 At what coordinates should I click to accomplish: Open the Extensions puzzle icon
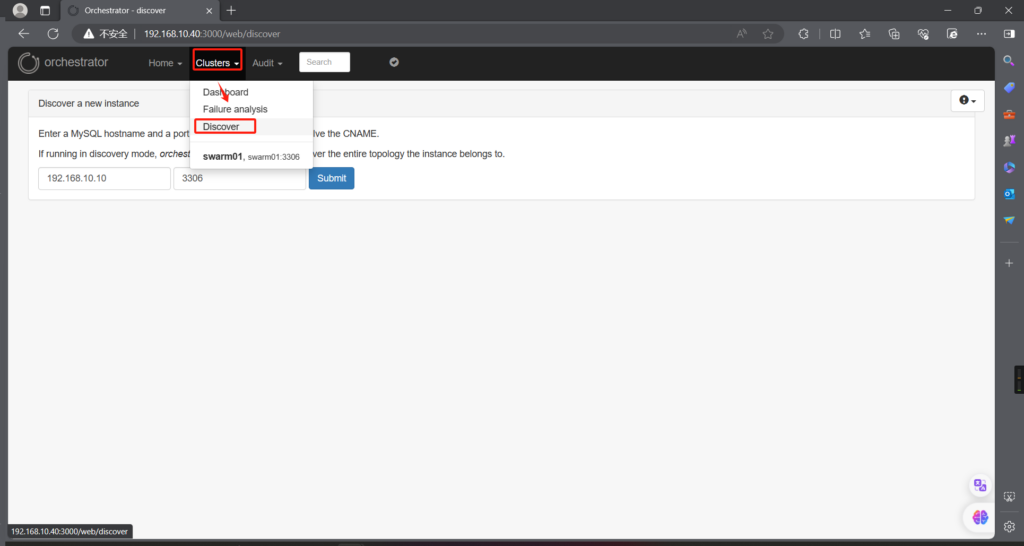(804, 34)
